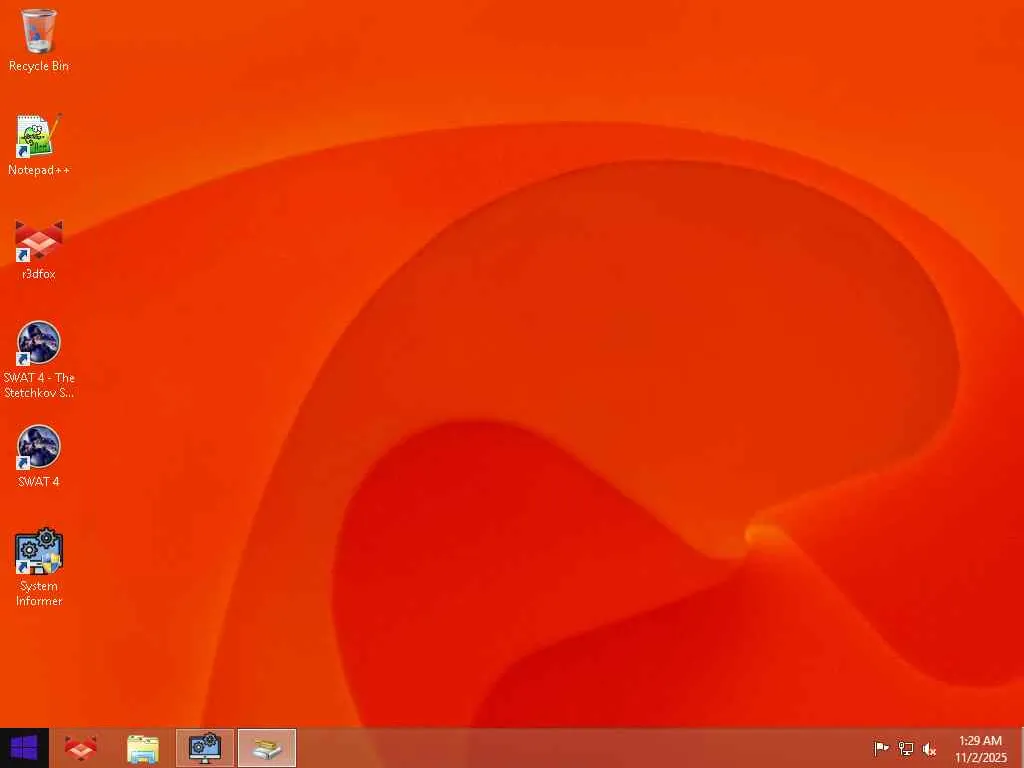Open the Windows Start button
The image size is (1024, 768).
(x=24, y=748)
